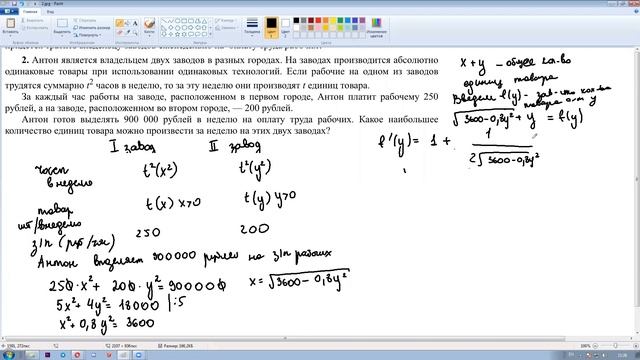This screenshot has height=360, width=640.
Task: Pick the dark red color swatch
Action: click(x=311, y=20)
